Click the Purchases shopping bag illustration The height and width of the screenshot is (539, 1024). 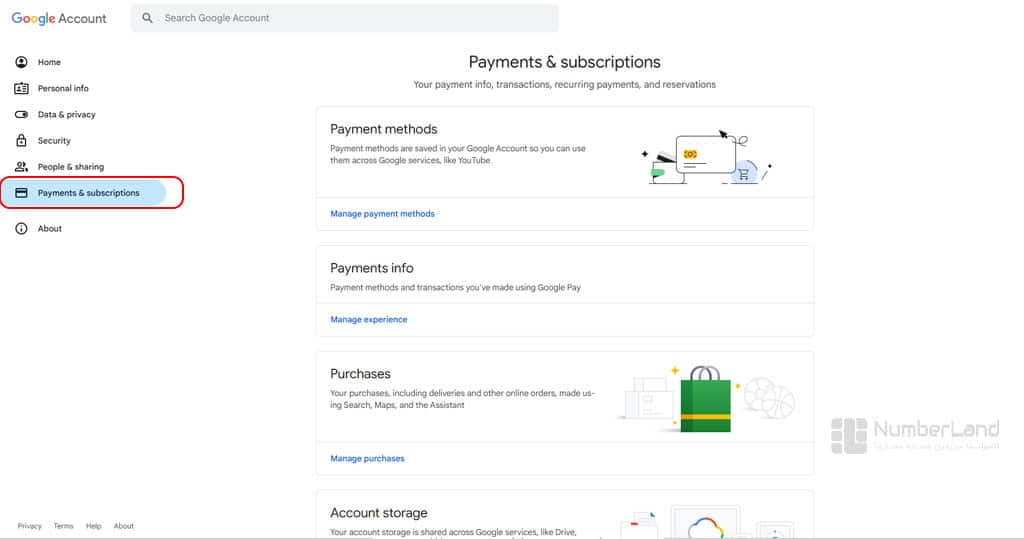click(705, 399)
